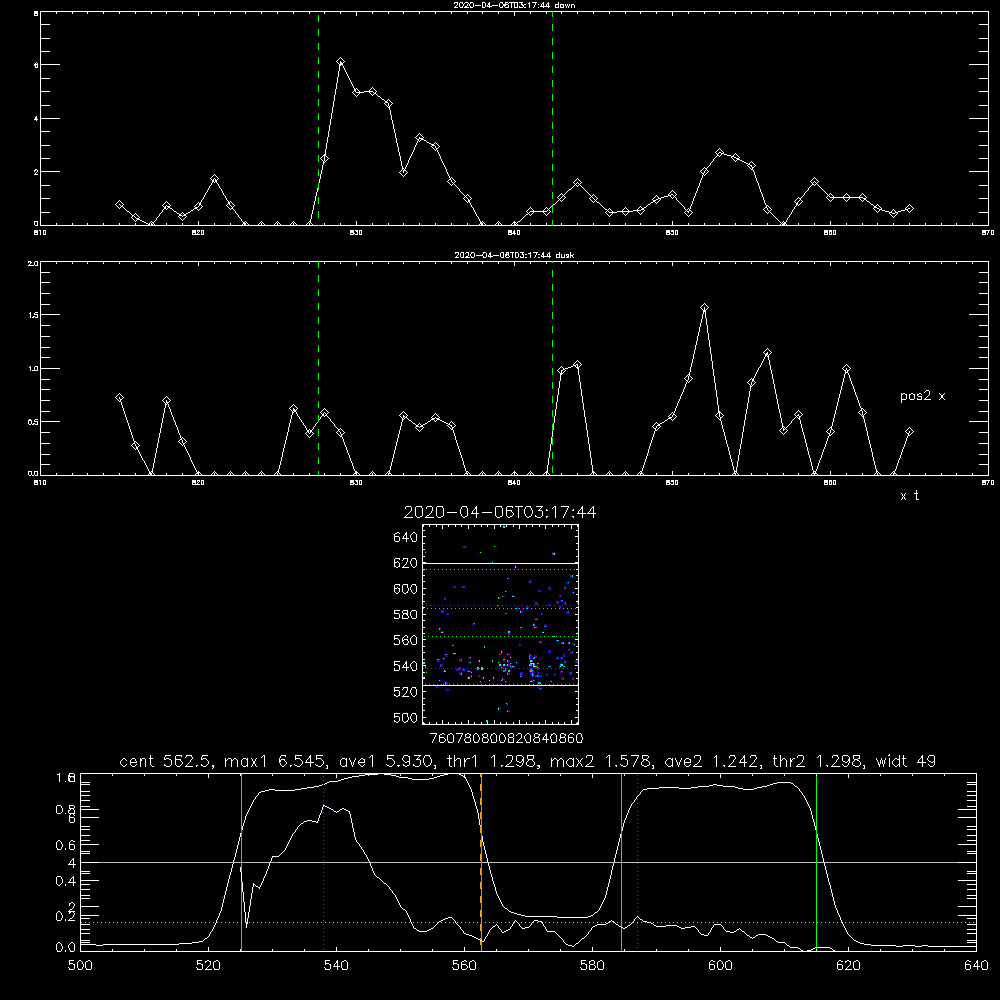The width and height of the screenshot is (1000, 1000).
Task: Click the dawn plot title '2020-04-06T03:17:44 dawn'
Action: [514, 5]
